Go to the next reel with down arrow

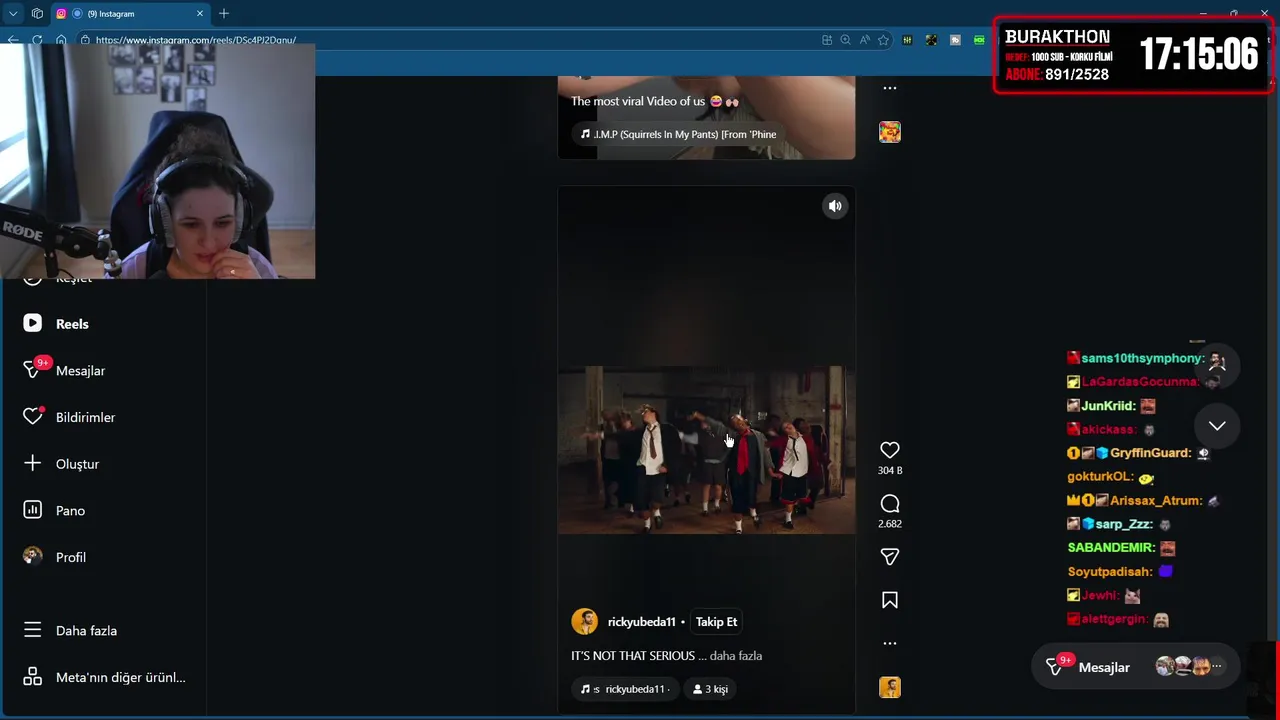[1217, 426]
